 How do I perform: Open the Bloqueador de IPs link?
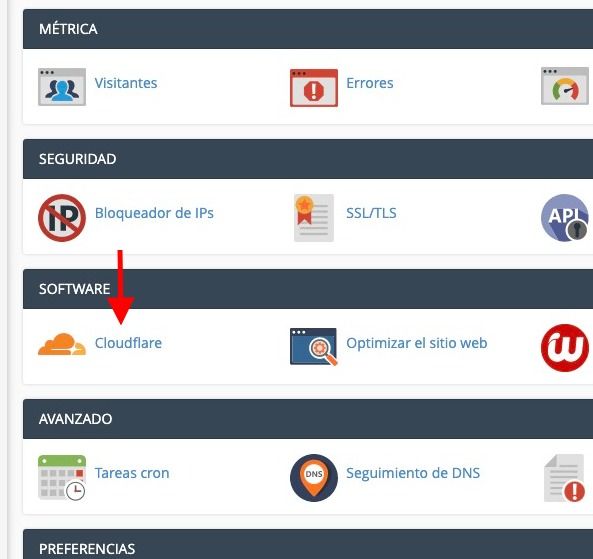coord(154,213)
